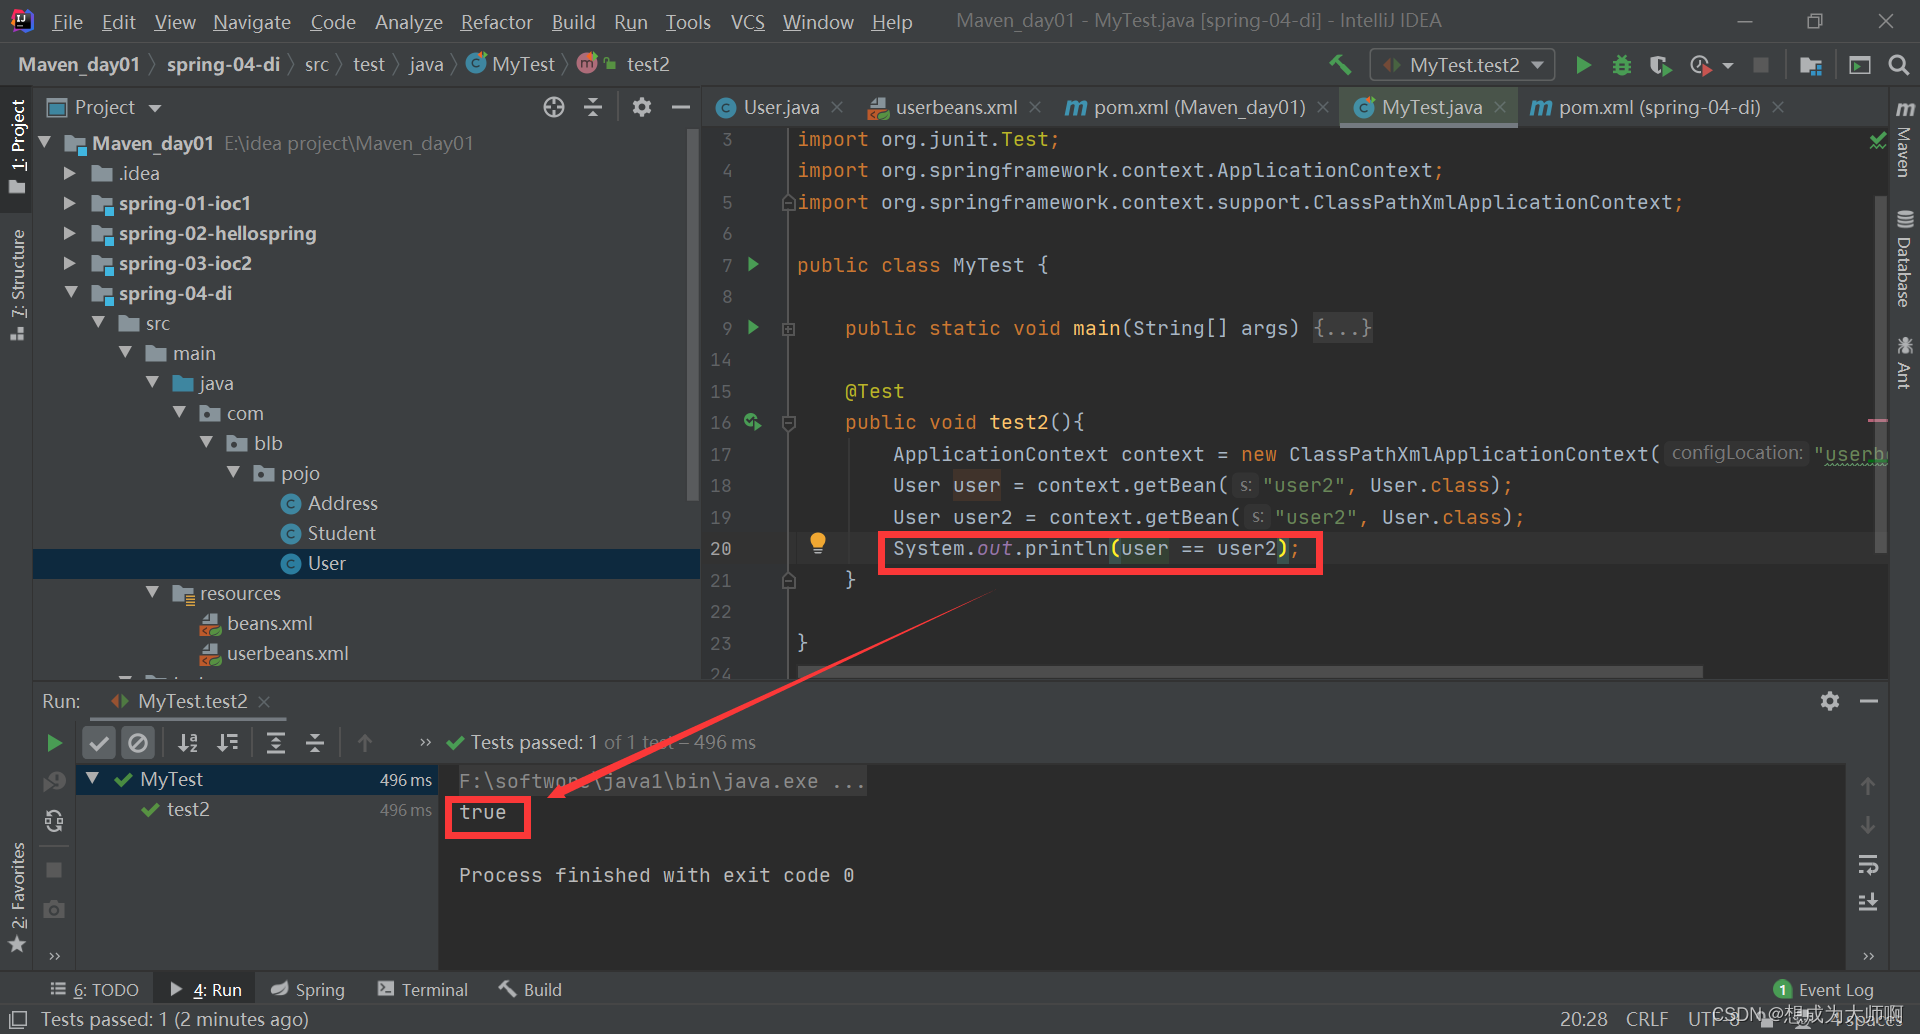Open the Database tool window
This screenshot has width=1920, height=1034.
[1904, 259]
